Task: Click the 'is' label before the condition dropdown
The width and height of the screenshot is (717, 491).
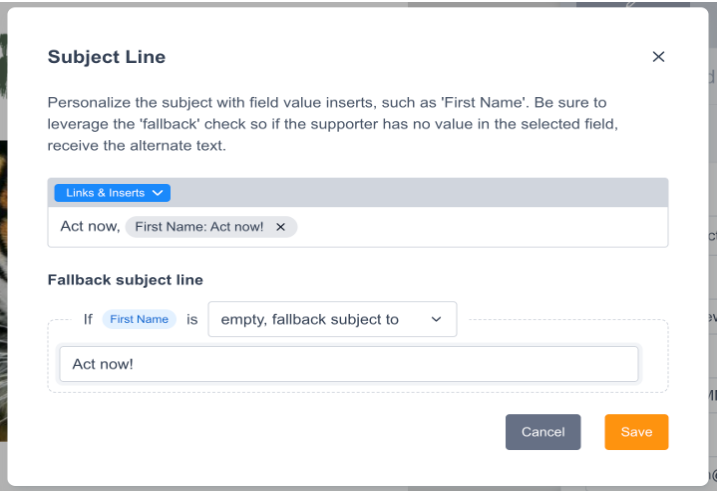Action: click(x=192, y=319)
